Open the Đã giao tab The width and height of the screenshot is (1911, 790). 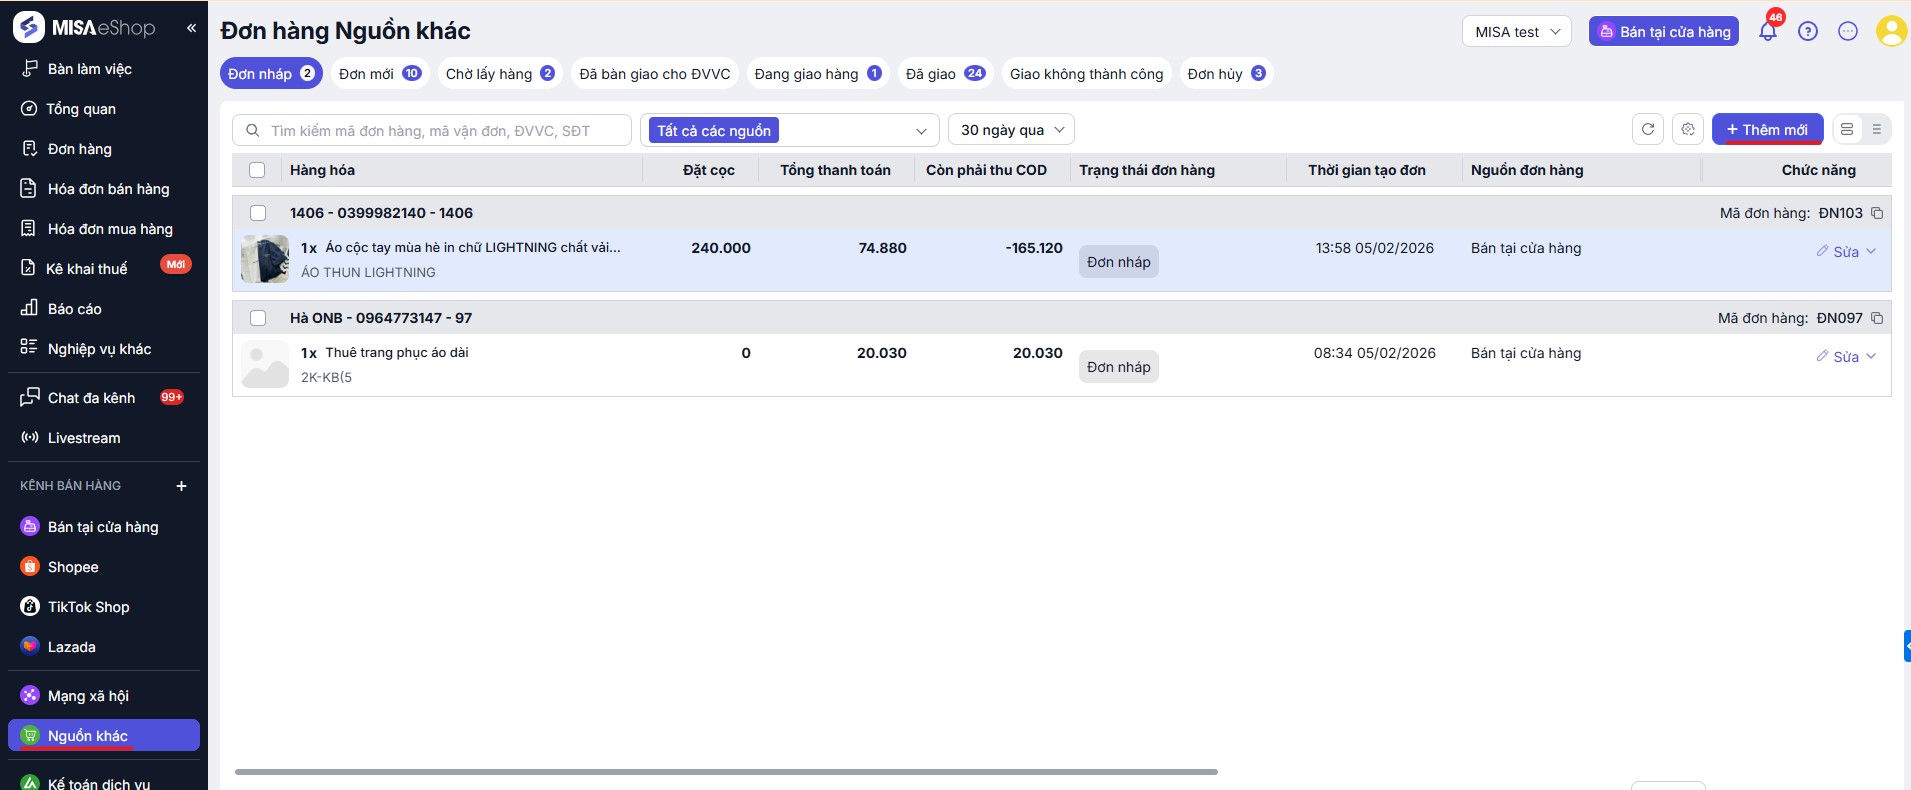pos(944,73)
